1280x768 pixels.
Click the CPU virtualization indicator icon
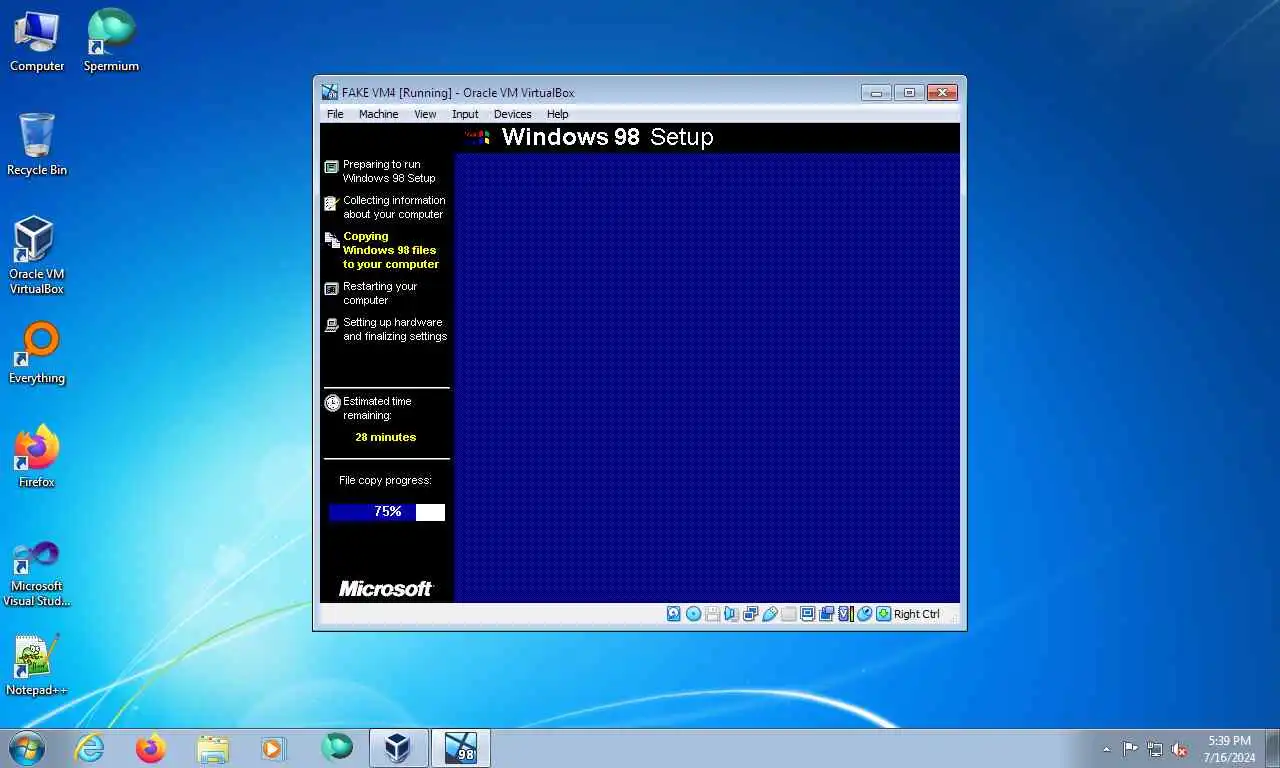point(845,614)
